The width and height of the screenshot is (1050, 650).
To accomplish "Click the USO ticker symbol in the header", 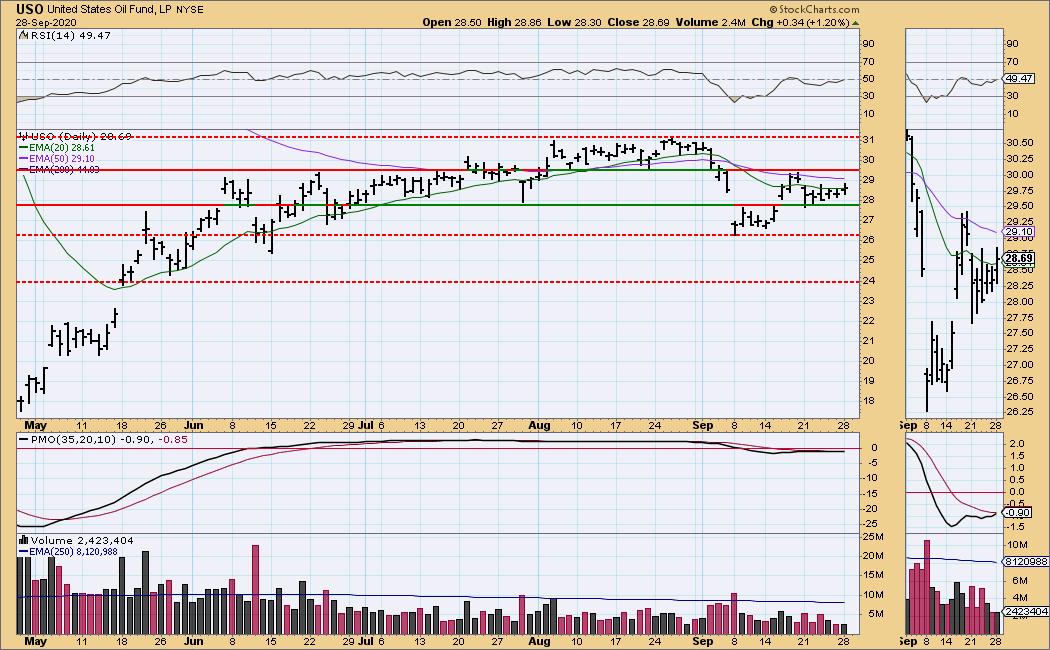I will [x=30, y=9].
